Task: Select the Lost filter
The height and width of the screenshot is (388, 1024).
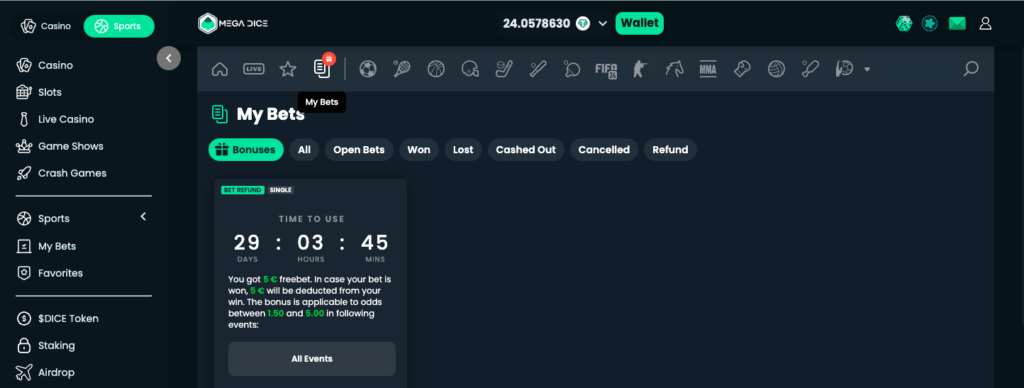Action: pyautogui.click(x=463, y=150)
